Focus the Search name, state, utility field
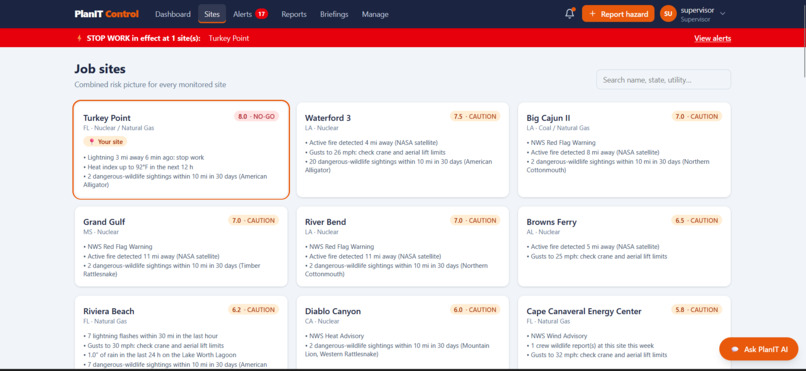 (663, 80)
